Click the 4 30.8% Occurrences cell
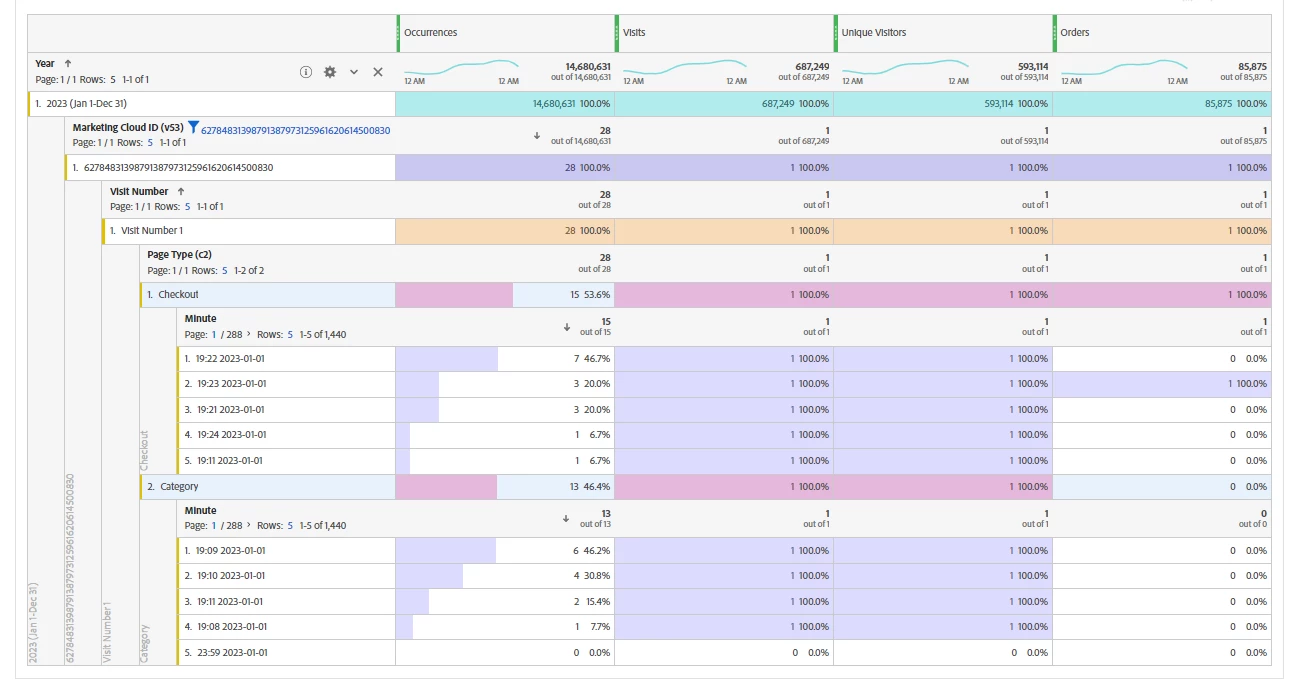The width and height of the screenshot is (1296, 688). [505, 576]
